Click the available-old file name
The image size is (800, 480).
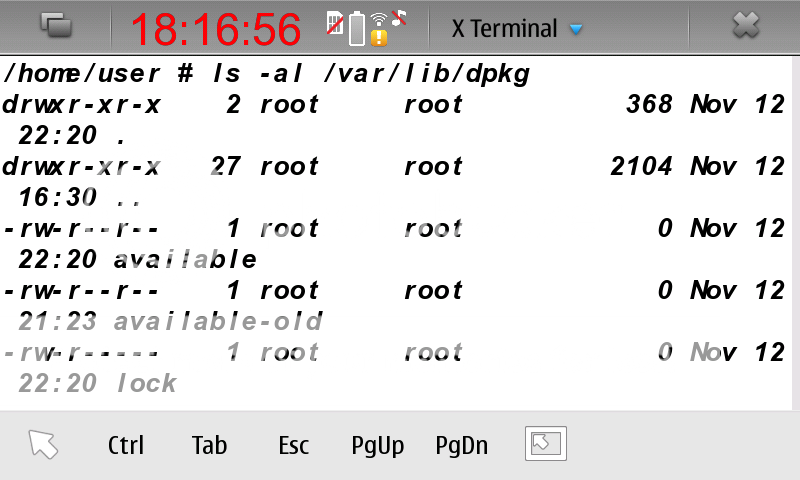pos(218,322)
